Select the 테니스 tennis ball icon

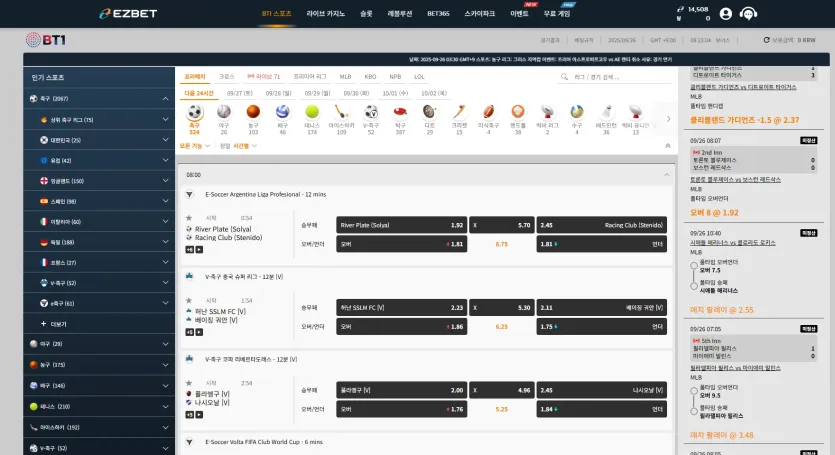coord(312,111)
